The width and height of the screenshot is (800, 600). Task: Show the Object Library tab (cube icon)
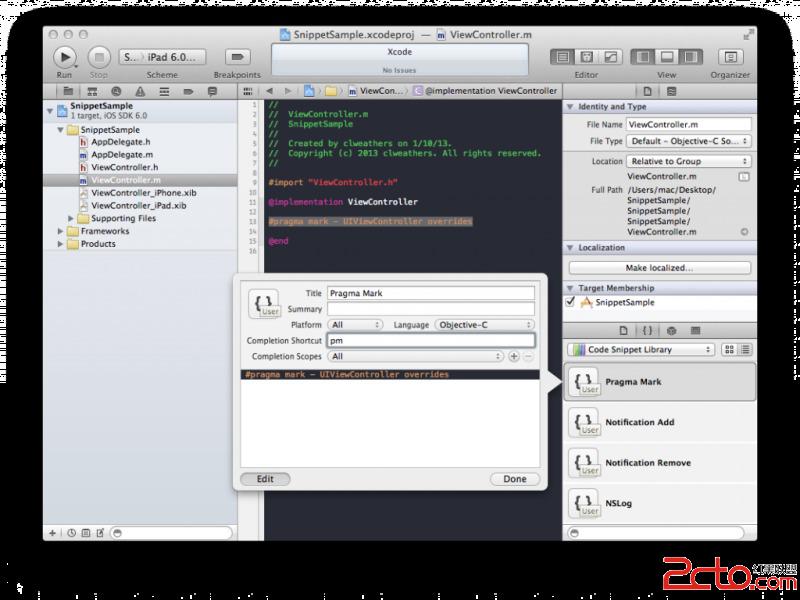point(671,330)
